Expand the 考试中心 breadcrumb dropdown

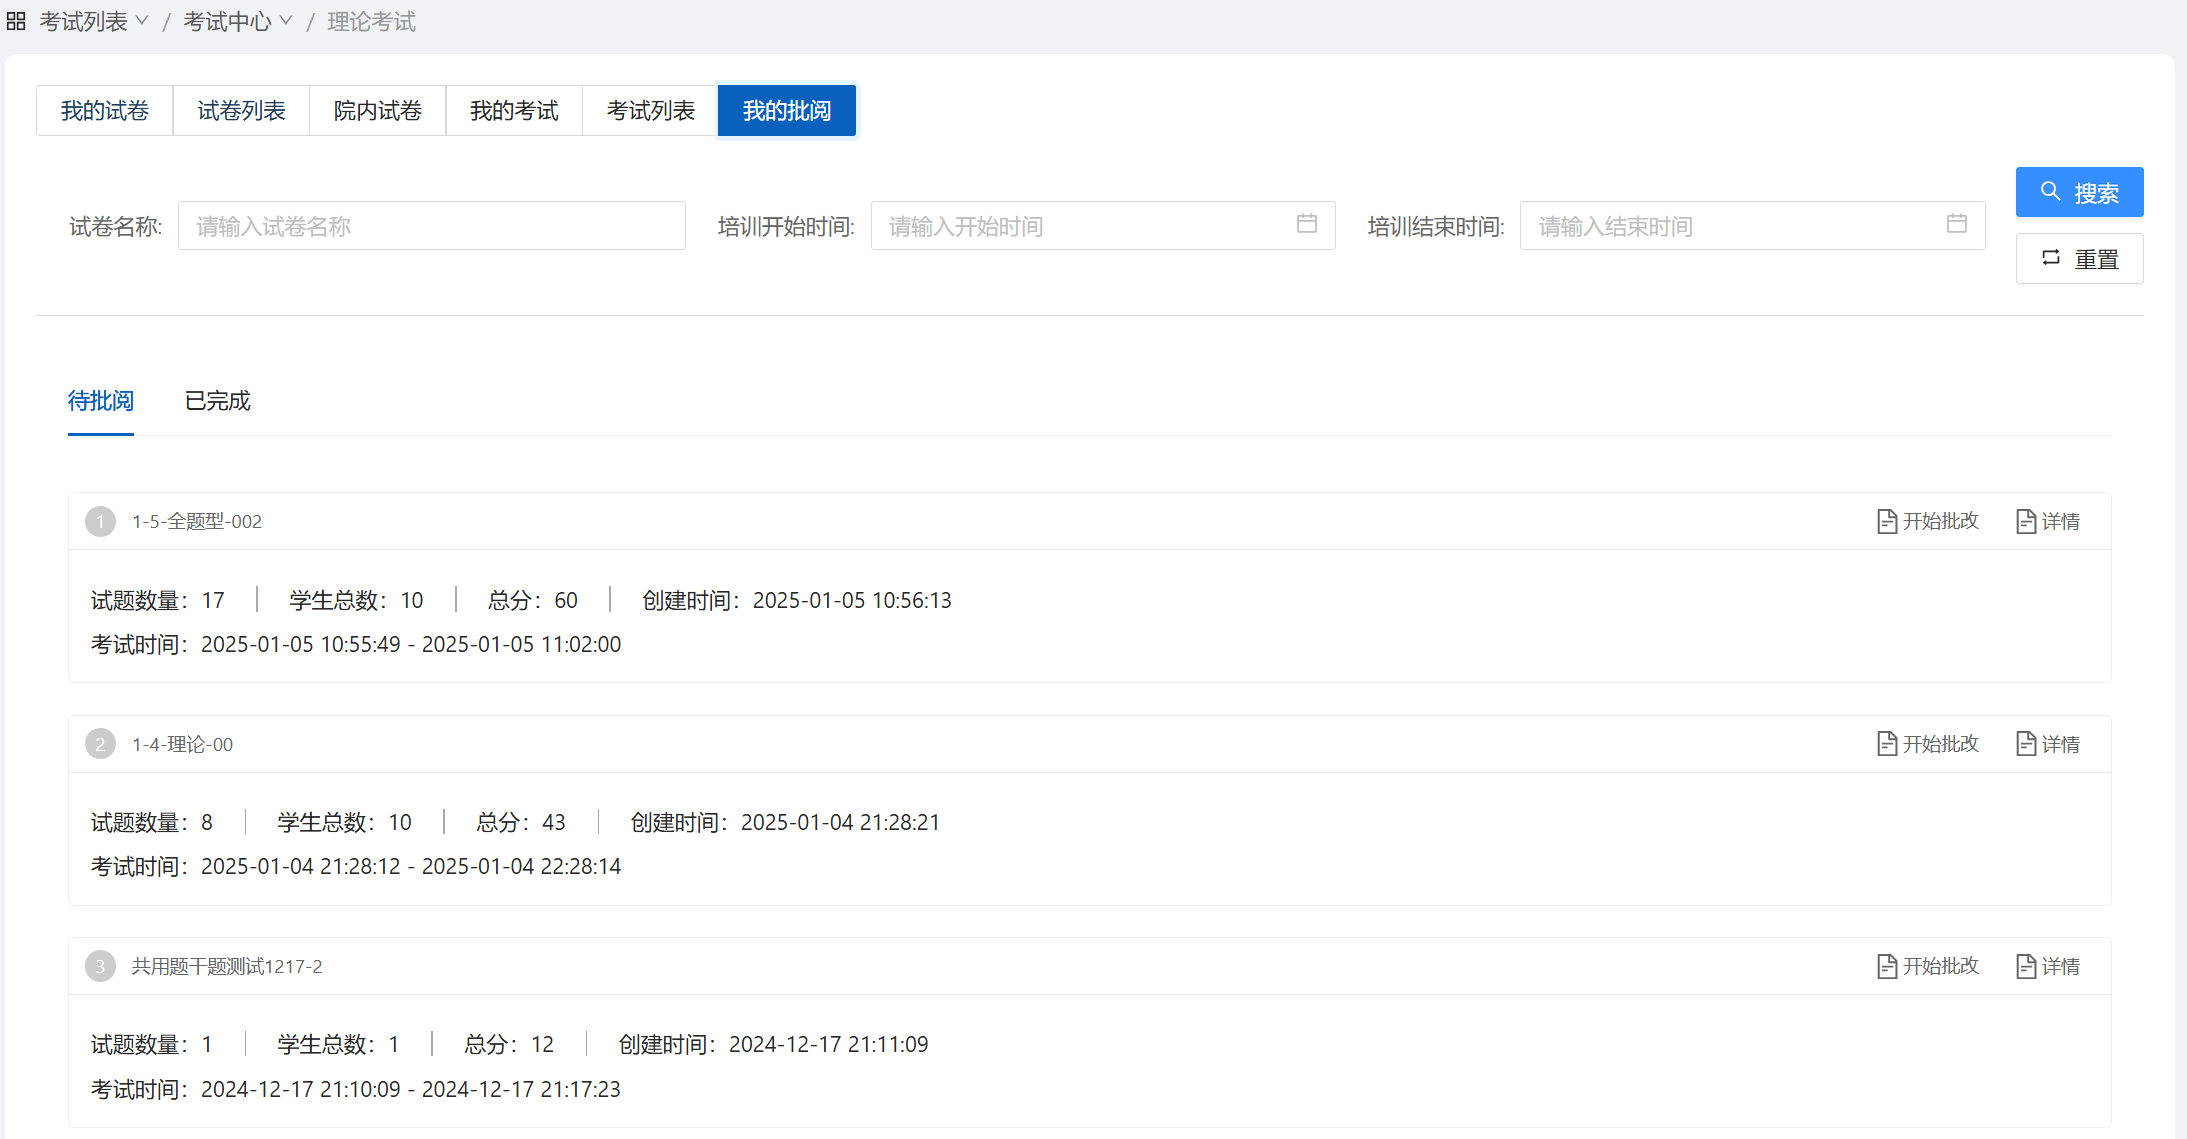286,21
